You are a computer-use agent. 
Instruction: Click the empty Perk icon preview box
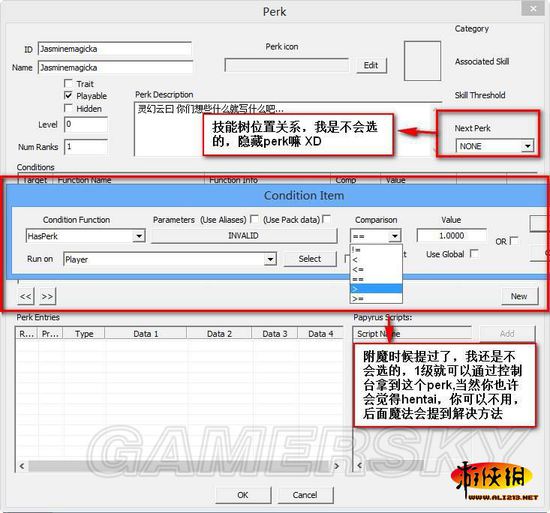422,61
